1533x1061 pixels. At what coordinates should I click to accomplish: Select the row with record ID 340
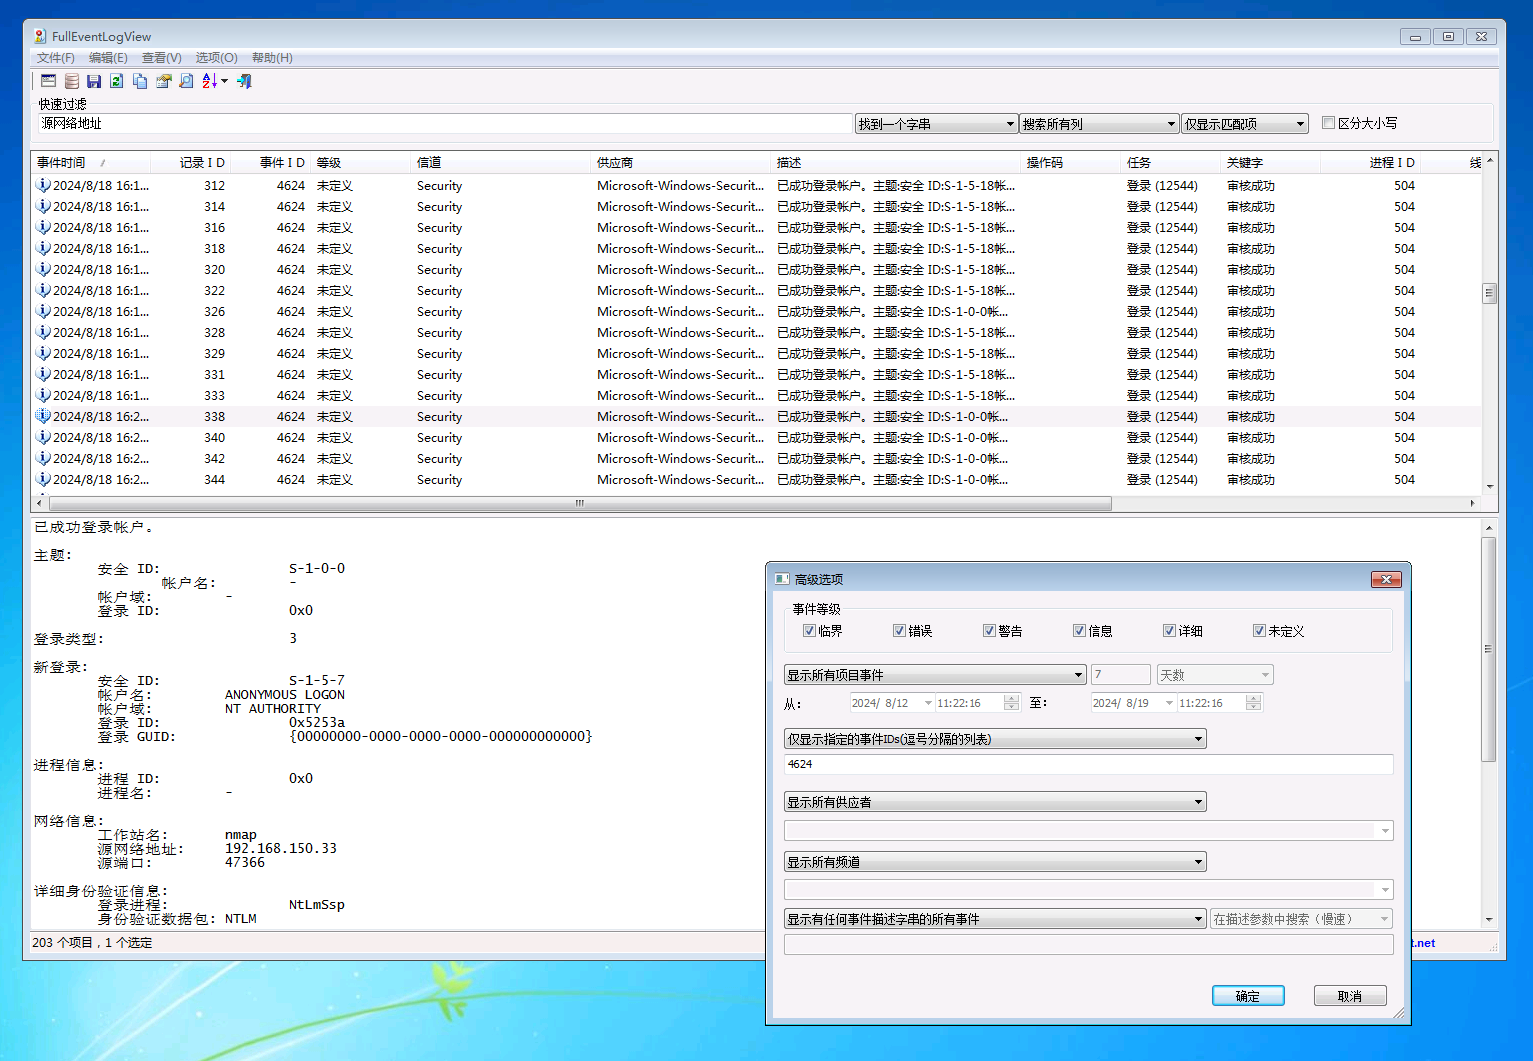756,437
